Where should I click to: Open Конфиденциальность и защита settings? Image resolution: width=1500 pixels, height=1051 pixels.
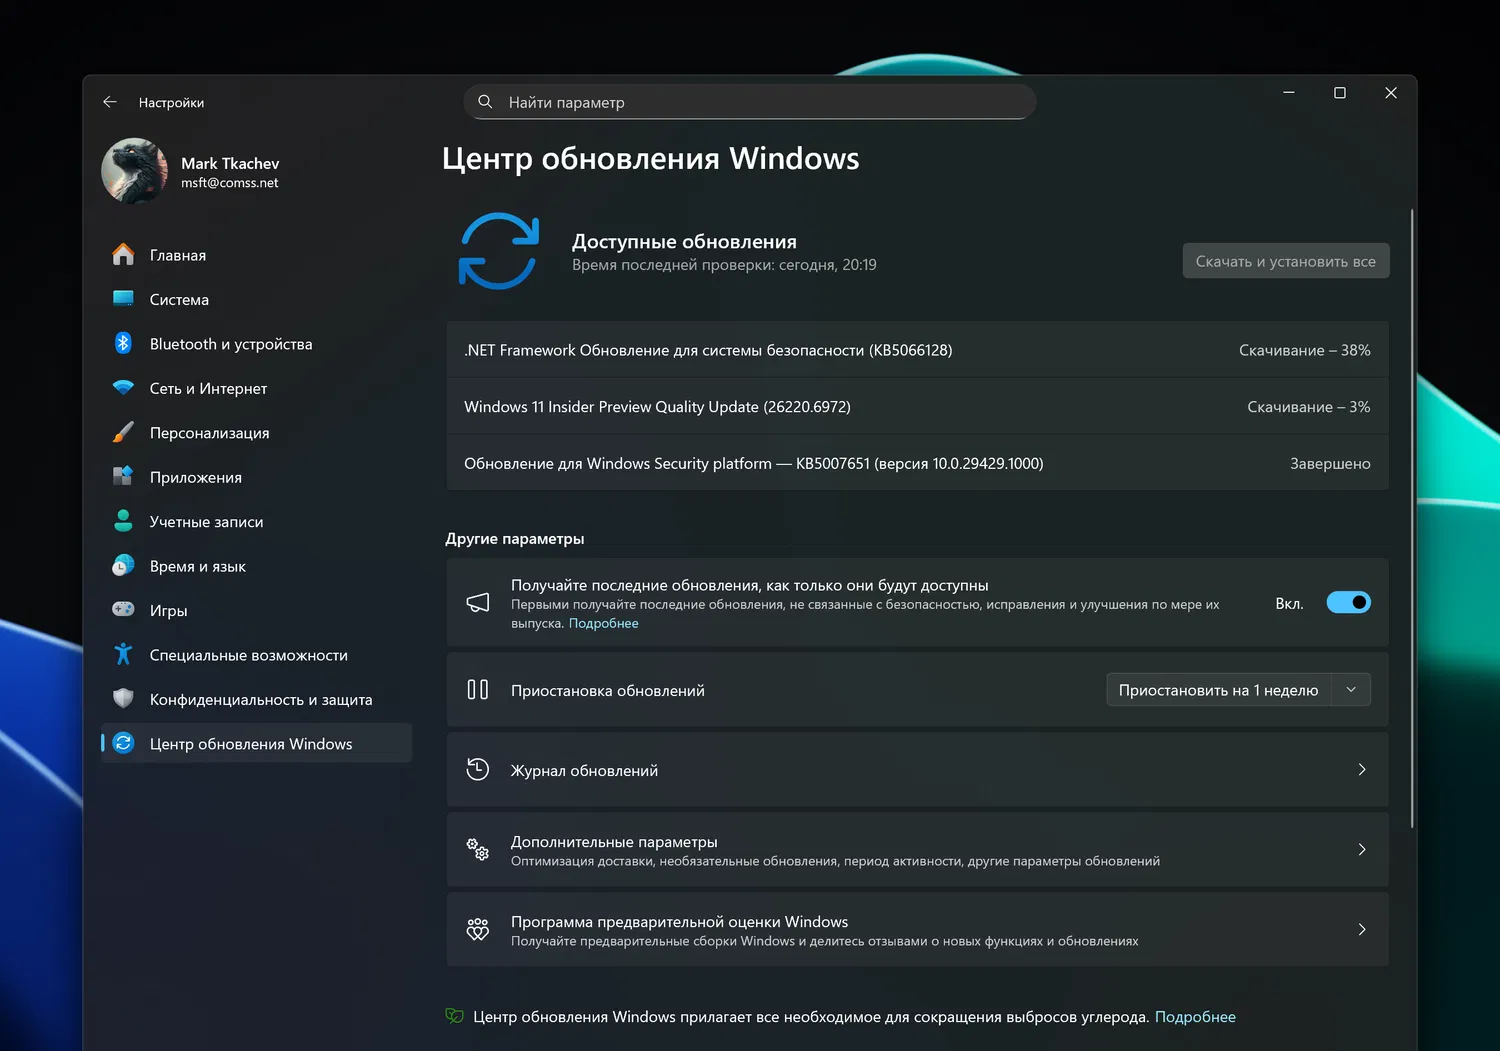point(256,699)
